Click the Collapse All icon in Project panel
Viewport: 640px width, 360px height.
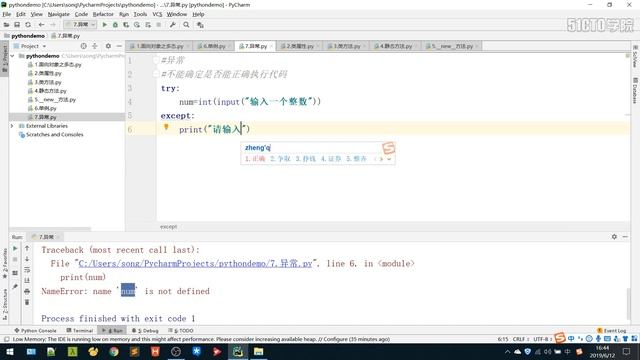(95, 46)
